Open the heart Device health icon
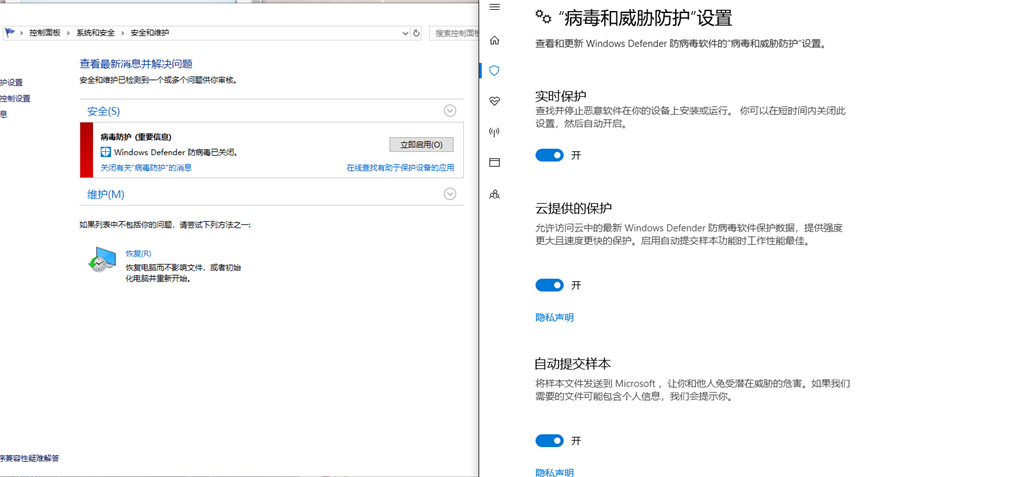Screen dimensions: 1024x477 494,101
